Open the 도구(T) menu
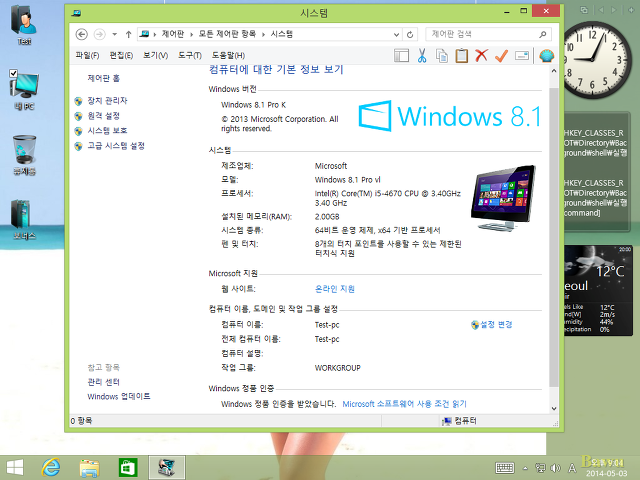Viewport: 640px width, 480px height. tap(189, 56)
